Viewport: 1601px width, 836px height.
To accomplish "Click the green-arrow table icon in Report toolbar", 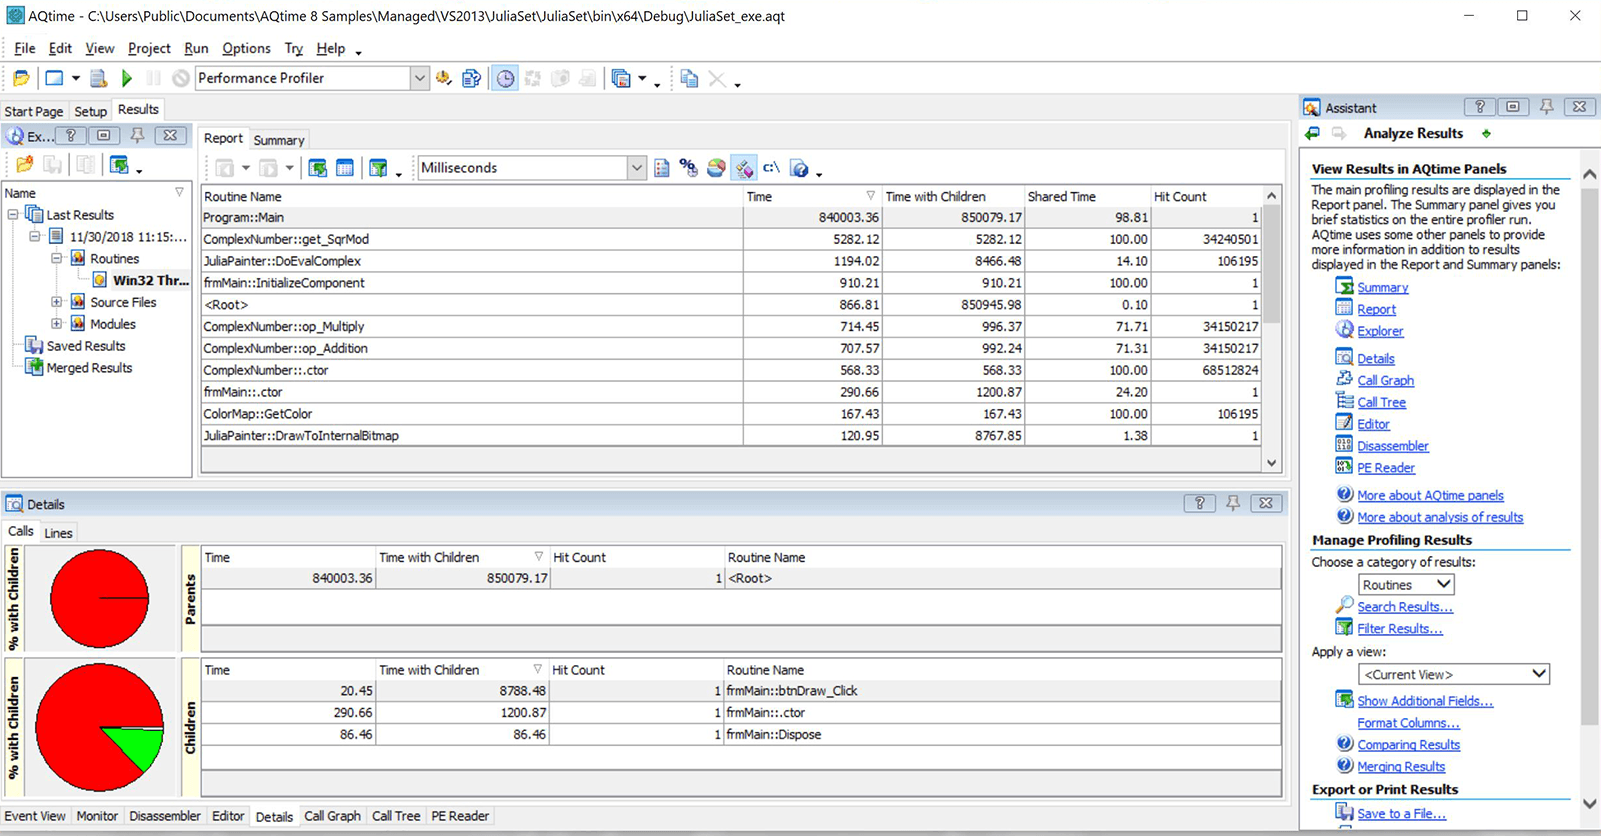I will point(318,168).
